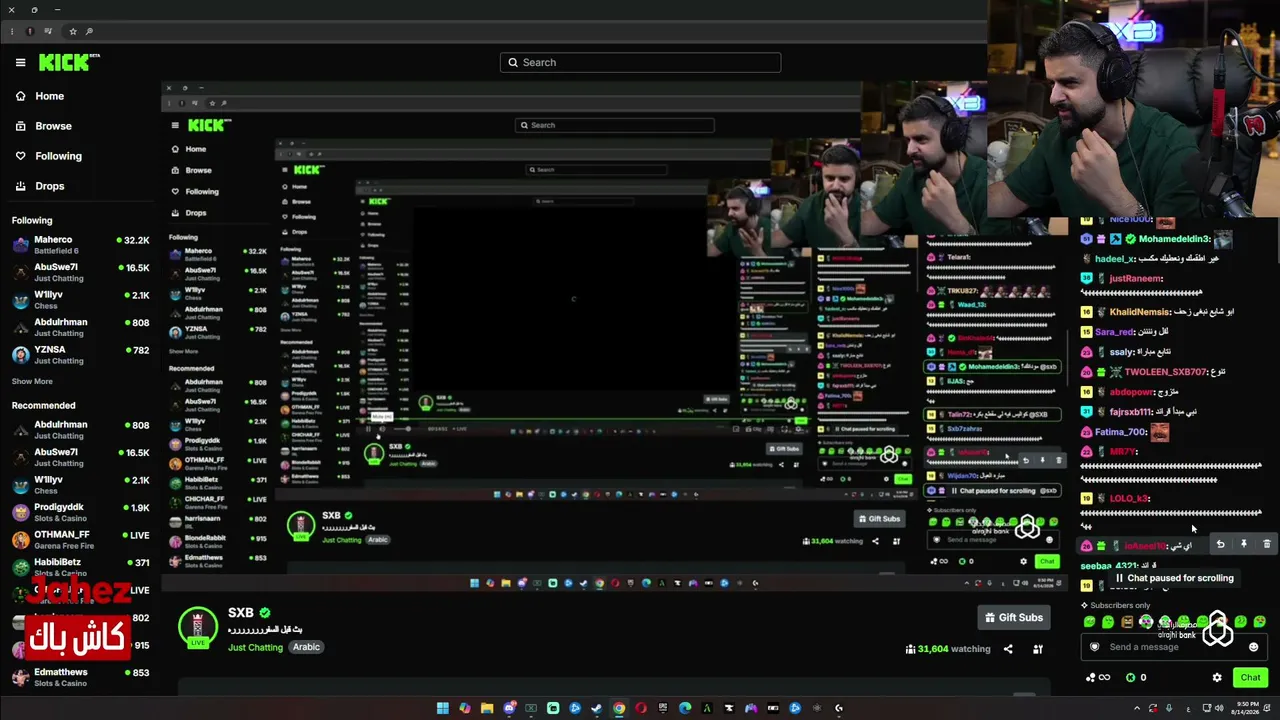
Task: Click the outer green Chat send button
Action: (1250, 678)
